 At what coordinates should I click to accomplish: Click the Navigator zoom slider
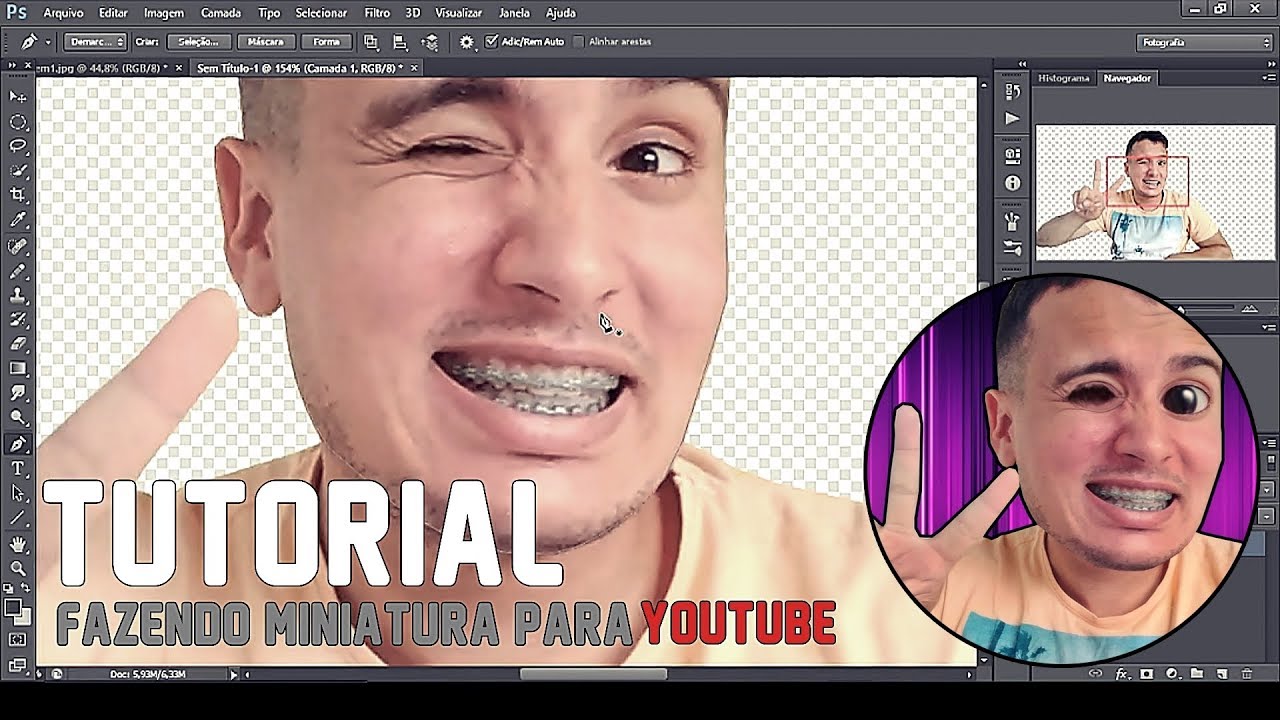pyautogui.click(x=1180, y=310)
